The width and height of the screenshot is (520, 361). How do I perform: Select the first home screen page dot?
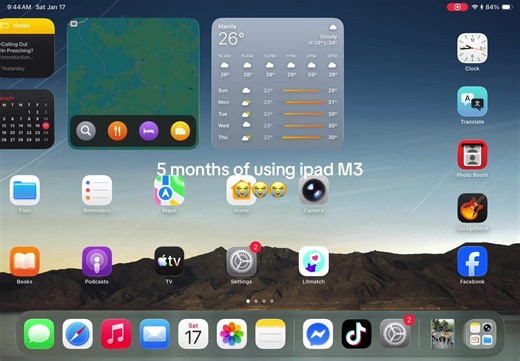coord(248,301)
